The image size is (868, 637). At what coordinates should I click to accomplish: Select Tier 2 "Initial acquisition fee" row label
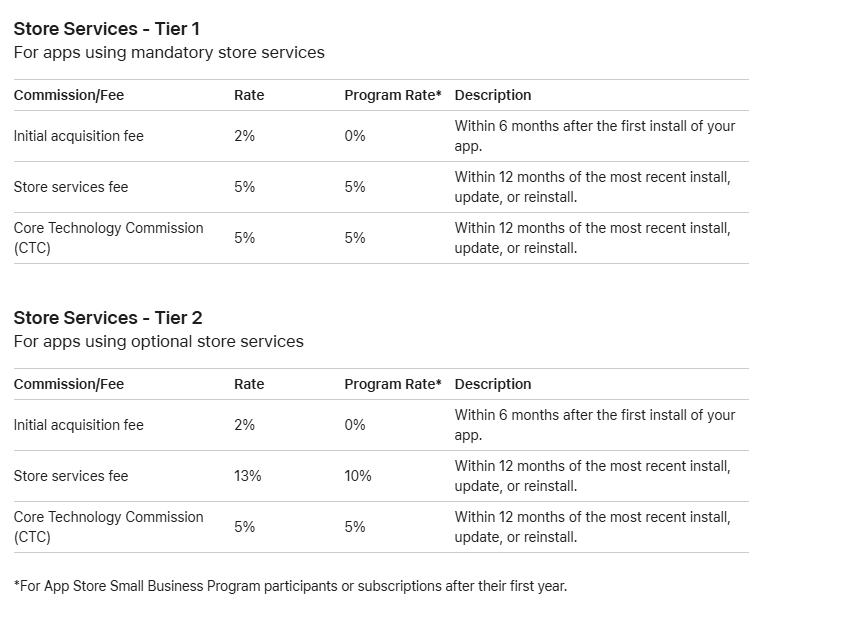click(x=79, y=425)
